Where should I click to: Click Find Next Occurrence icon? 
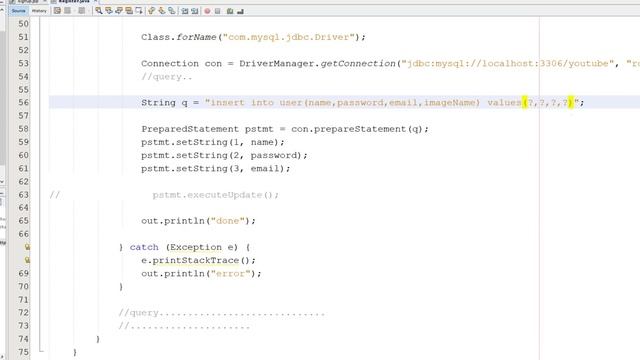[119, 11]
